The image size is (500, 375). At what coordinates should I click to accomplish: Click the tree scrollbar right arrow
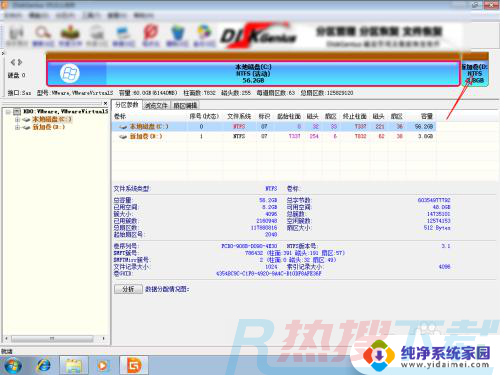[x=104, y=339]
